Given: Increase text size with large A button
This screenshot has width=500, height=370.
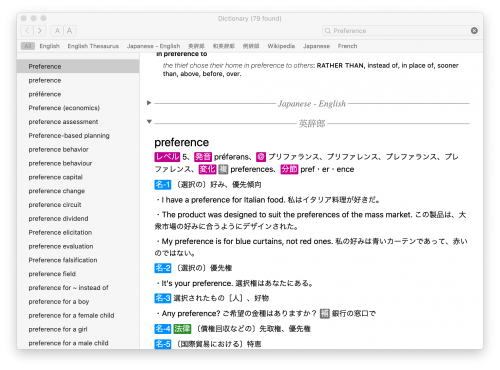Looking at the screenshot, I should pos(70,31).
